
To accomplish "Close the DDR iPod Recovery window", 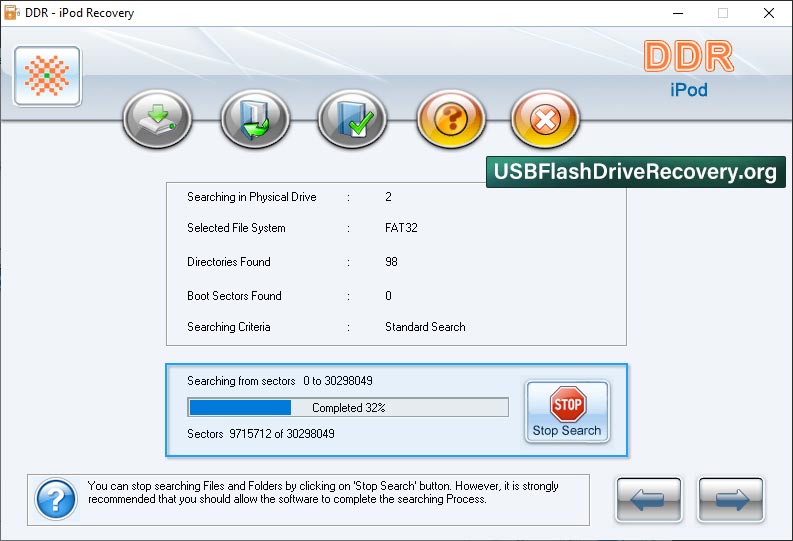I will tap(769, 13).
